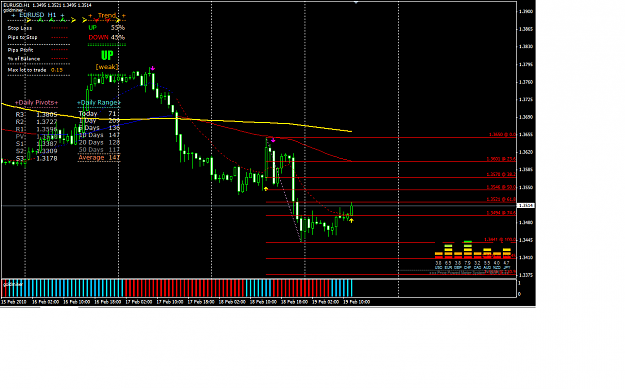Click the goldminer label in the indicator subwindow
Viewport: 625px width, 389px height.
13,284
